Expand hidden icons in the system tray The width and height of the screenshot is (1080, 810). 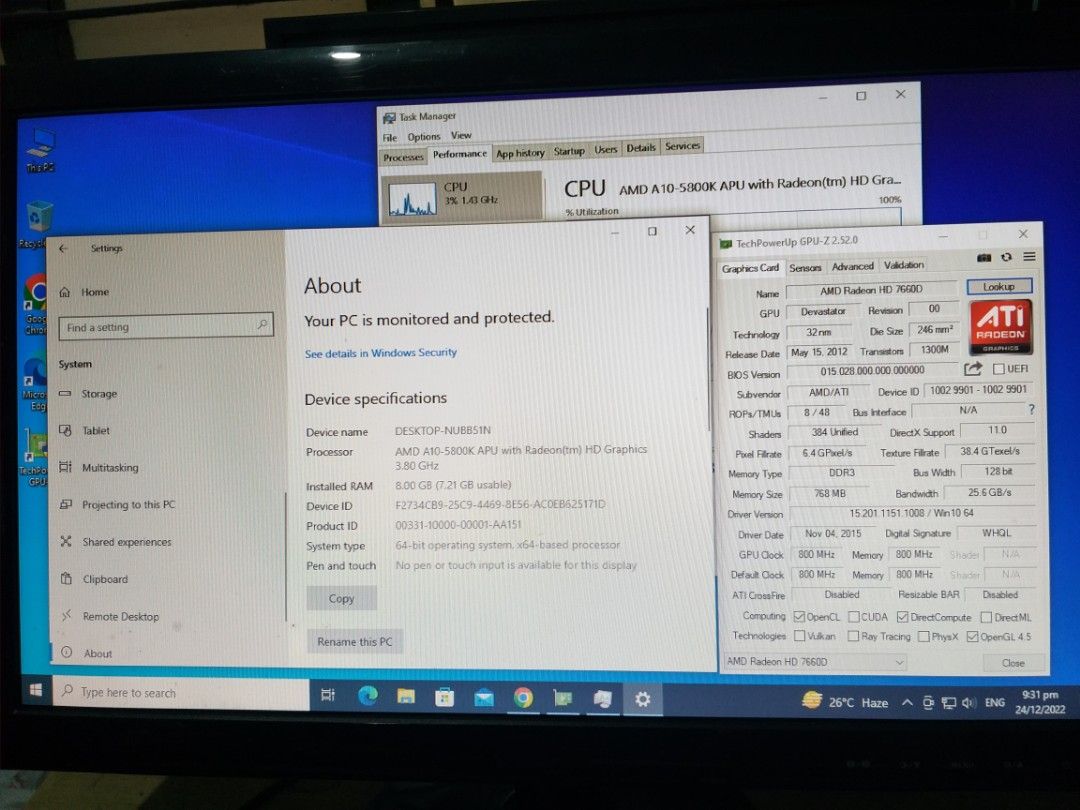click(x=906, y=703)
